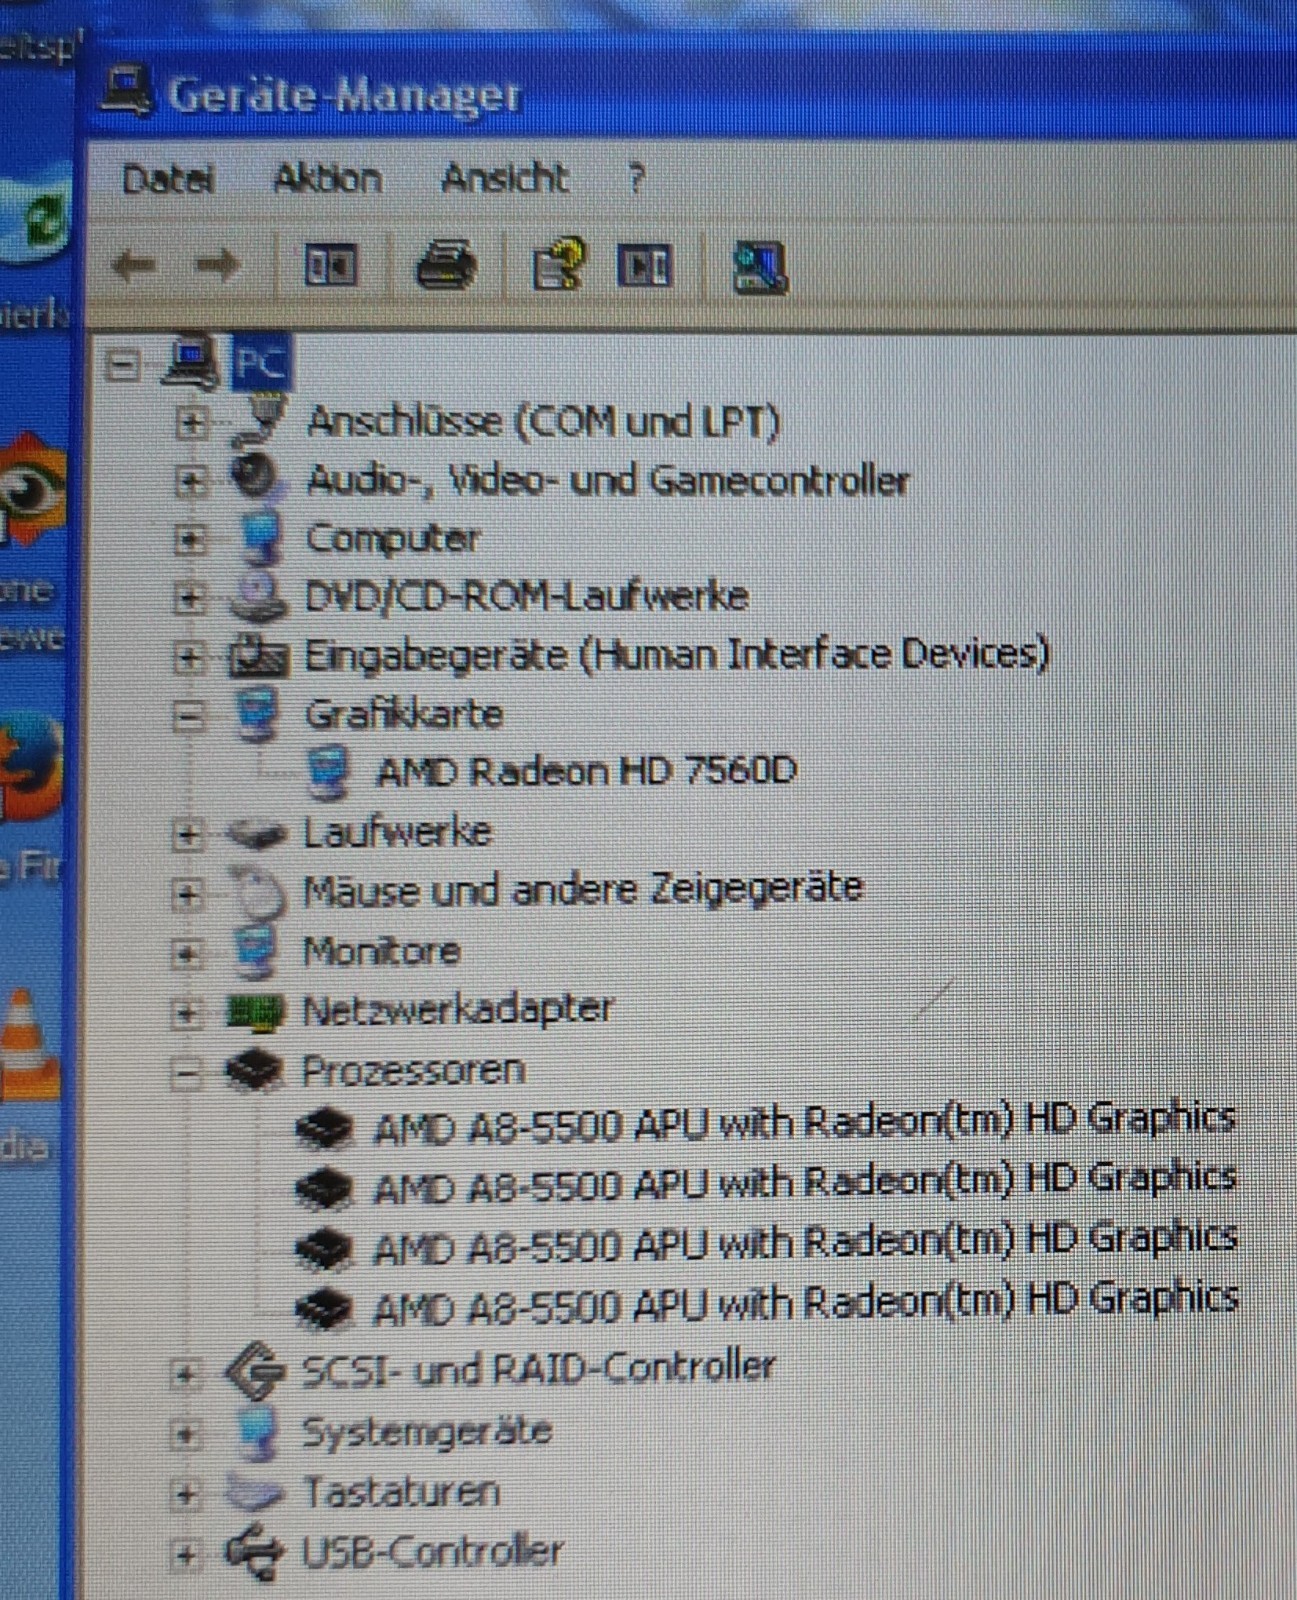The image size is (1297, 1600).
Task: Click the Back arrow toolbar button
Action: (134, 266)
